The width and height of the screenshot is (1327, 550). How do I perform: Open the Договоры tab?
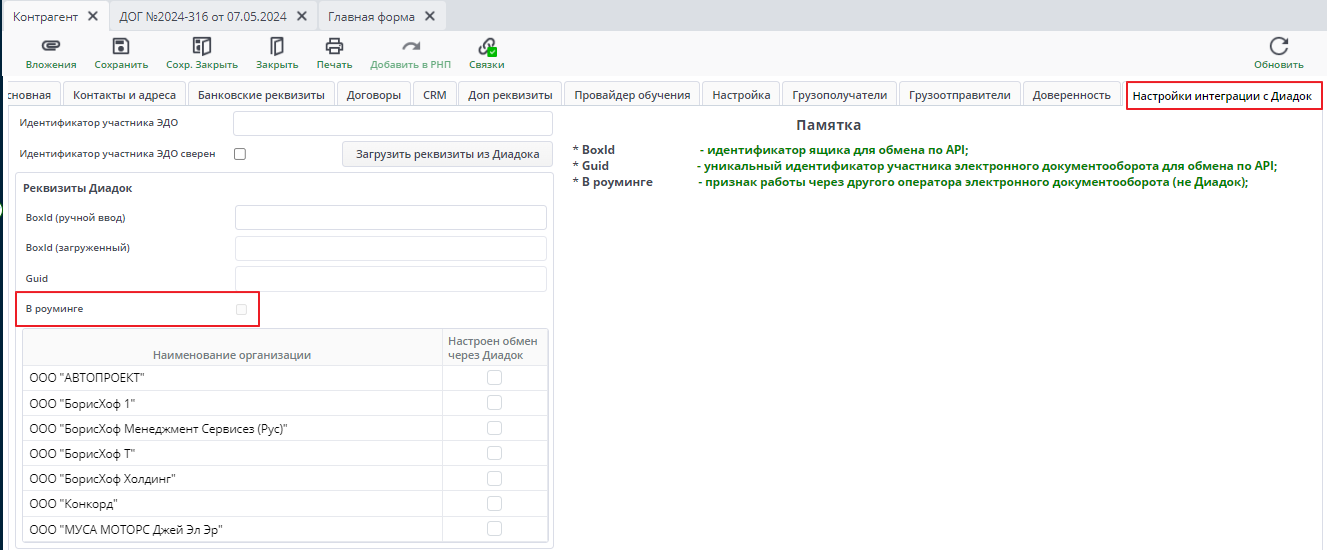[374, 95]
